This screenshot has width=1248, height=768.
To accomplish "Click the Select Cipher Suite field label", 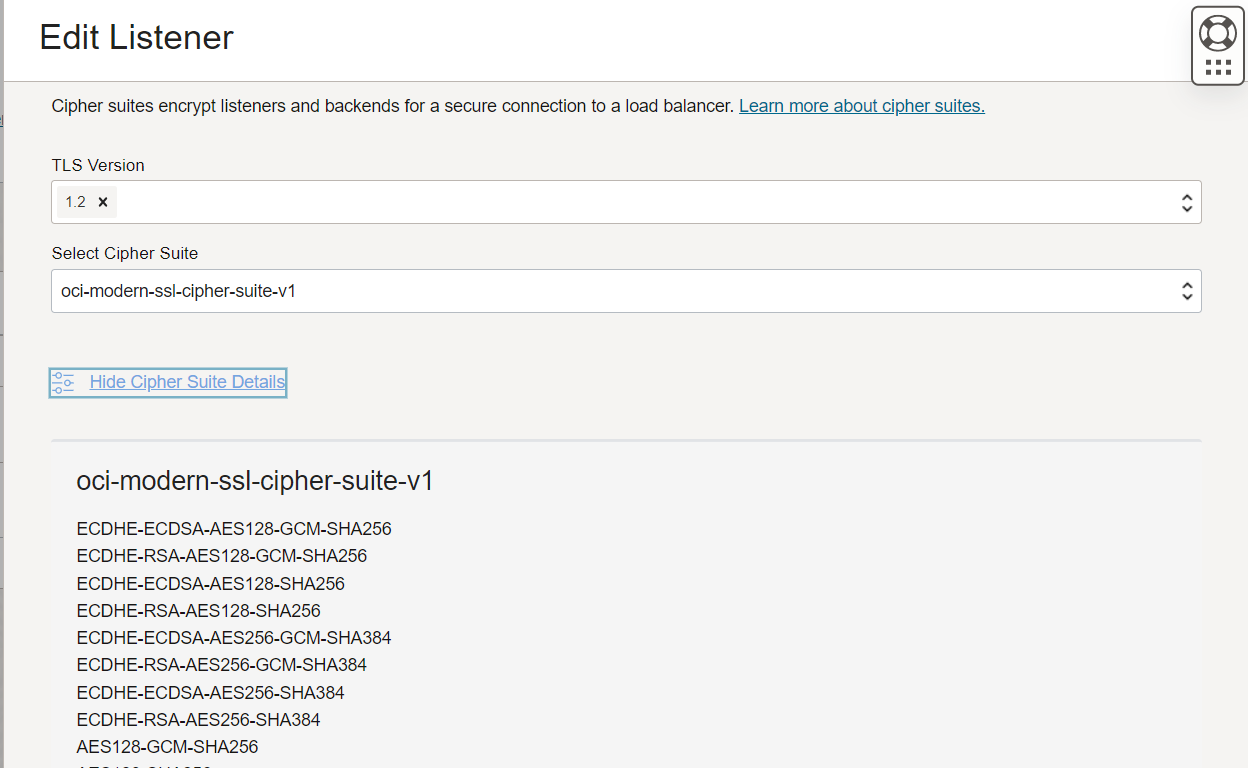I will pos(125,254).
